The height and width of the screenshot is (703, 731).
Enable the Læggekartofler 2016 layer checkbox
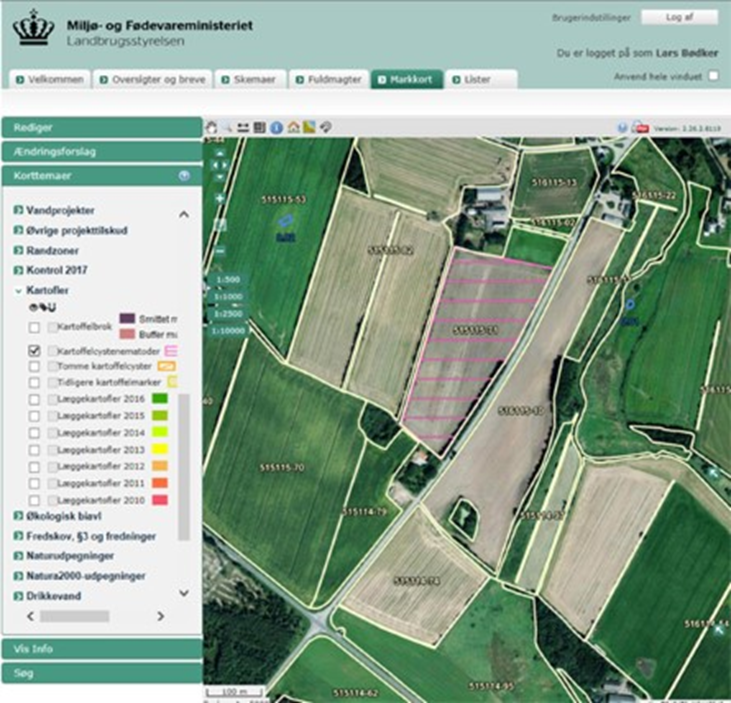point(35,399)
